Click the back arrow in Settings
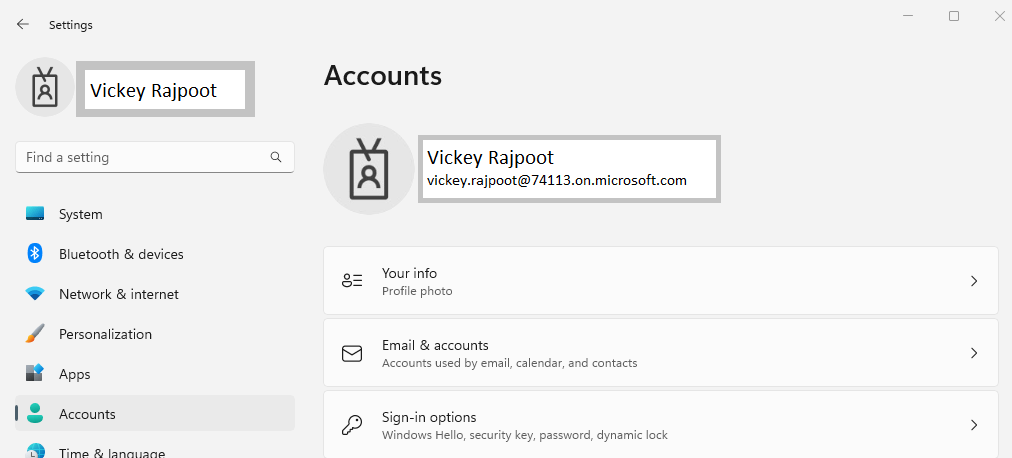Screen dimensions: 1012x458 point(23,25)
